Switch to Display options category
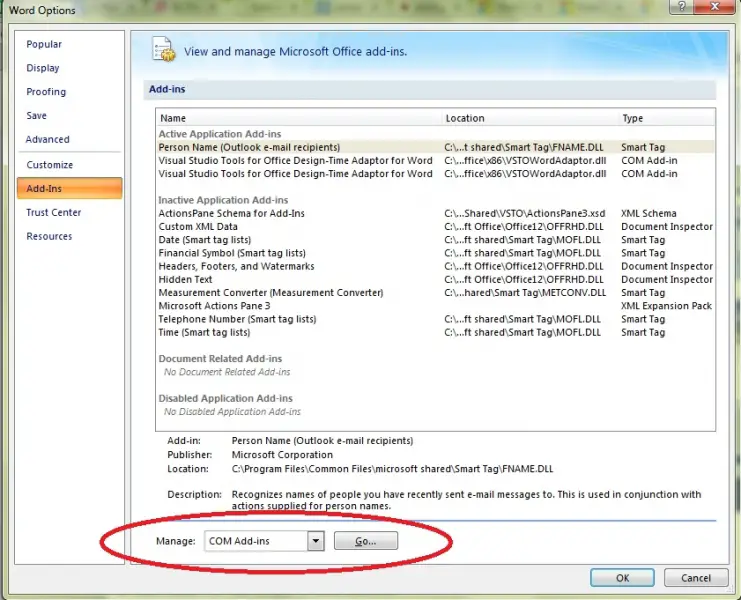Image resolution: width=741 pixels, height=600 pixels. (x=43, y=68)
